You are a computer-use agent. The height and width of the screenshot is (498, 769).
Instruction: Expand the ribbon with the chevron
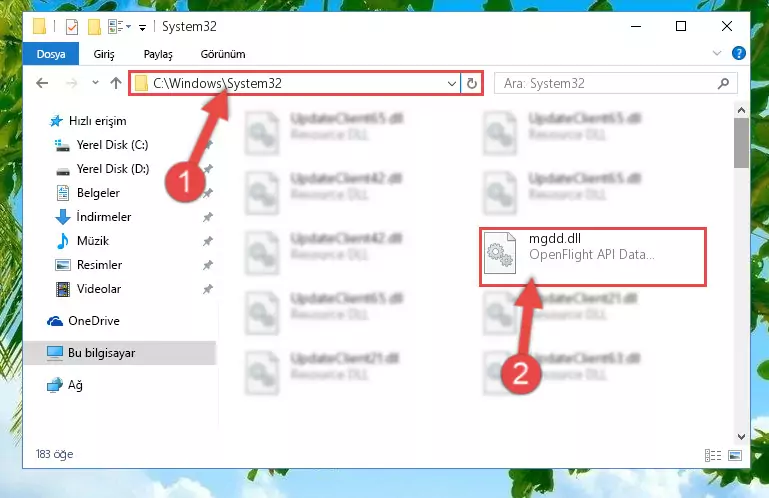click(x=717, y=53)
